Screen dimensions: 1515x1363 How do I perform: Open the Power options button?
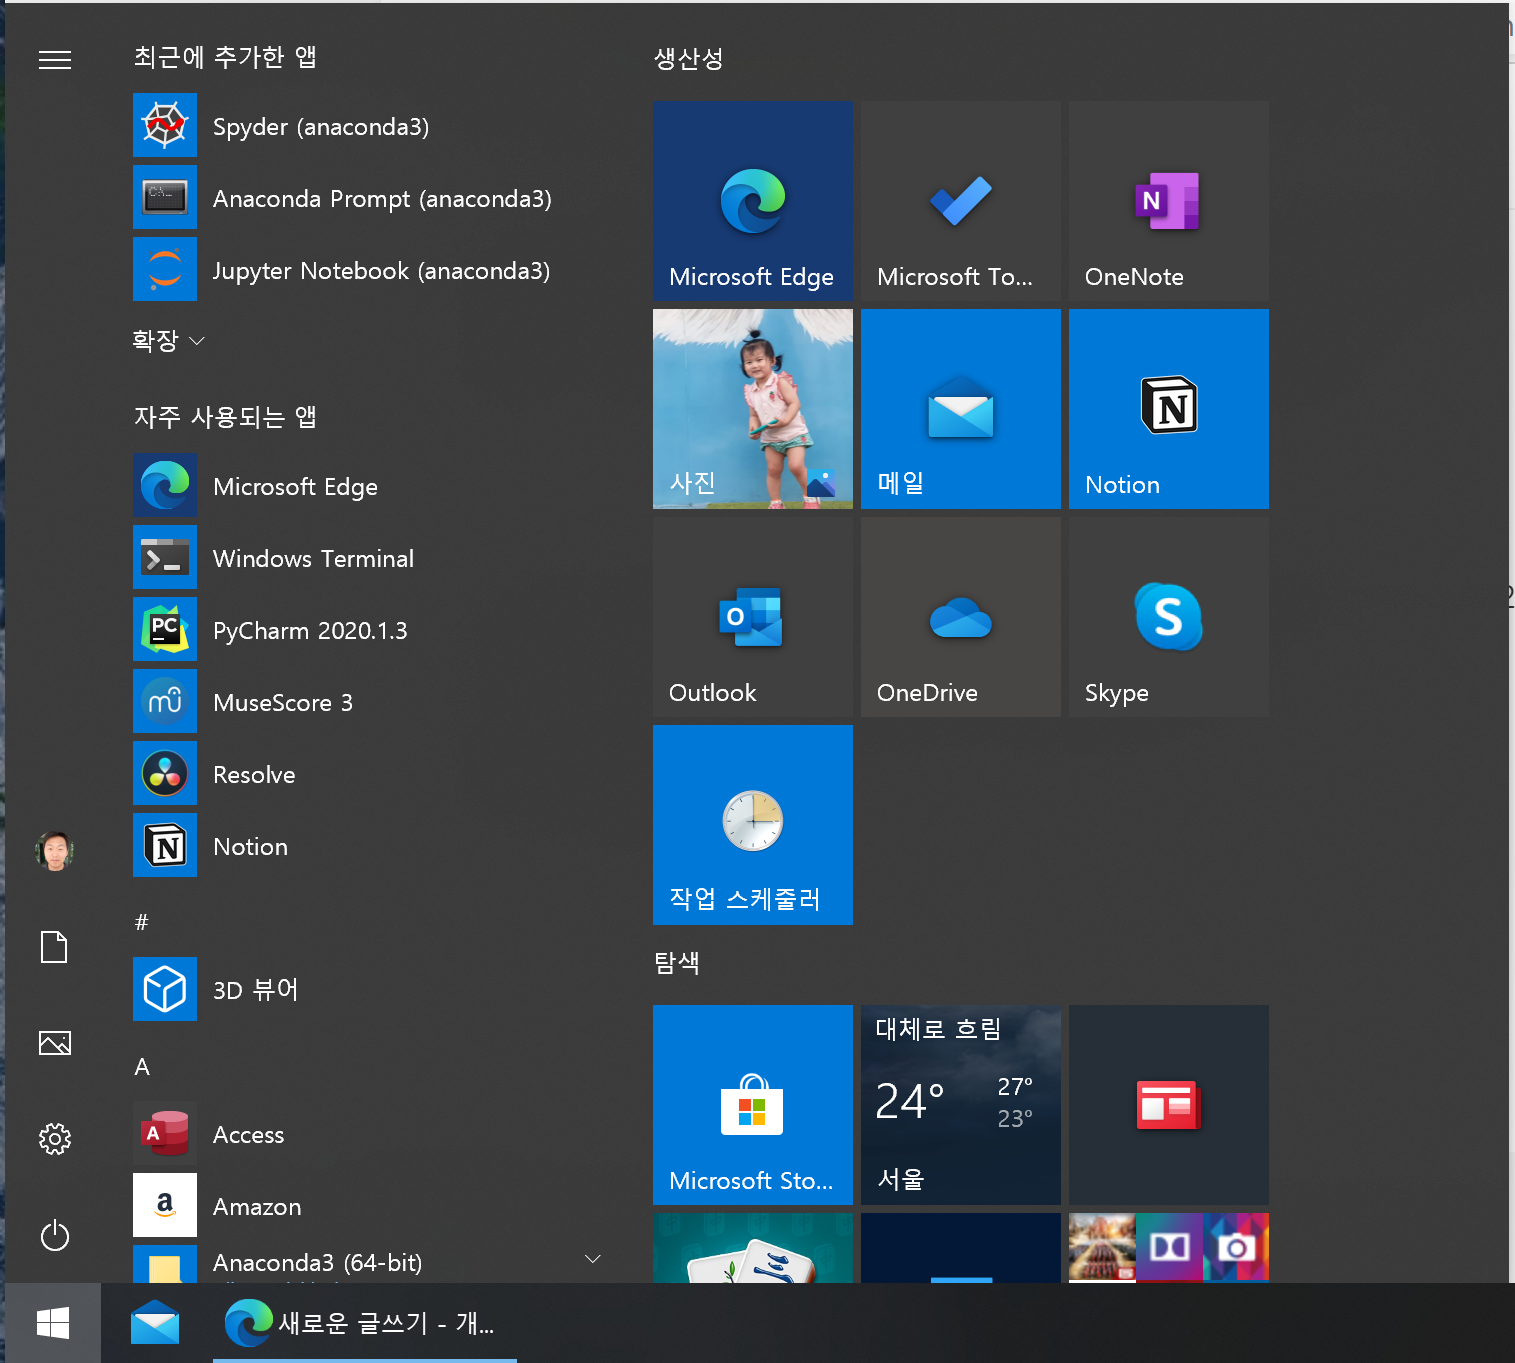(55, 1235)
